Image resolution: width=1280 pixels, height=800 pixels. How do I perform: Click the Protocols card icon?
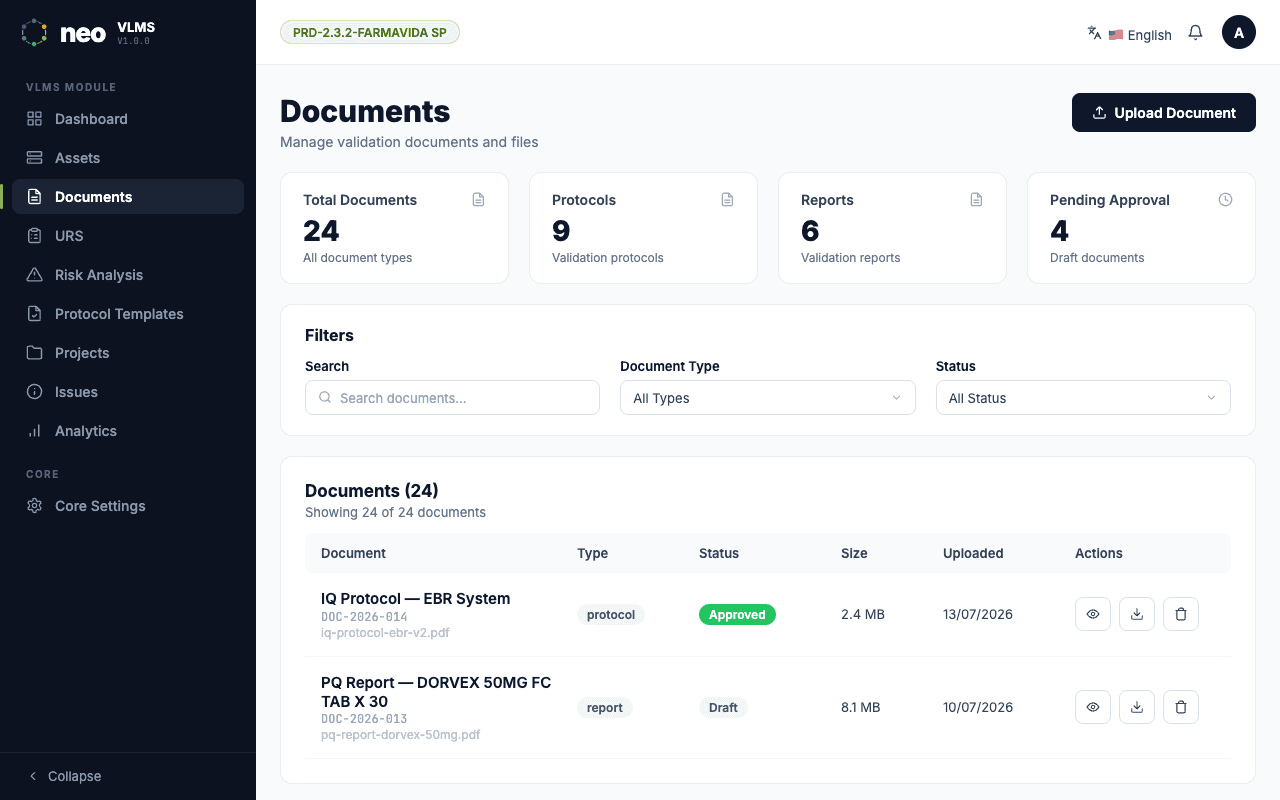[727, 200]
